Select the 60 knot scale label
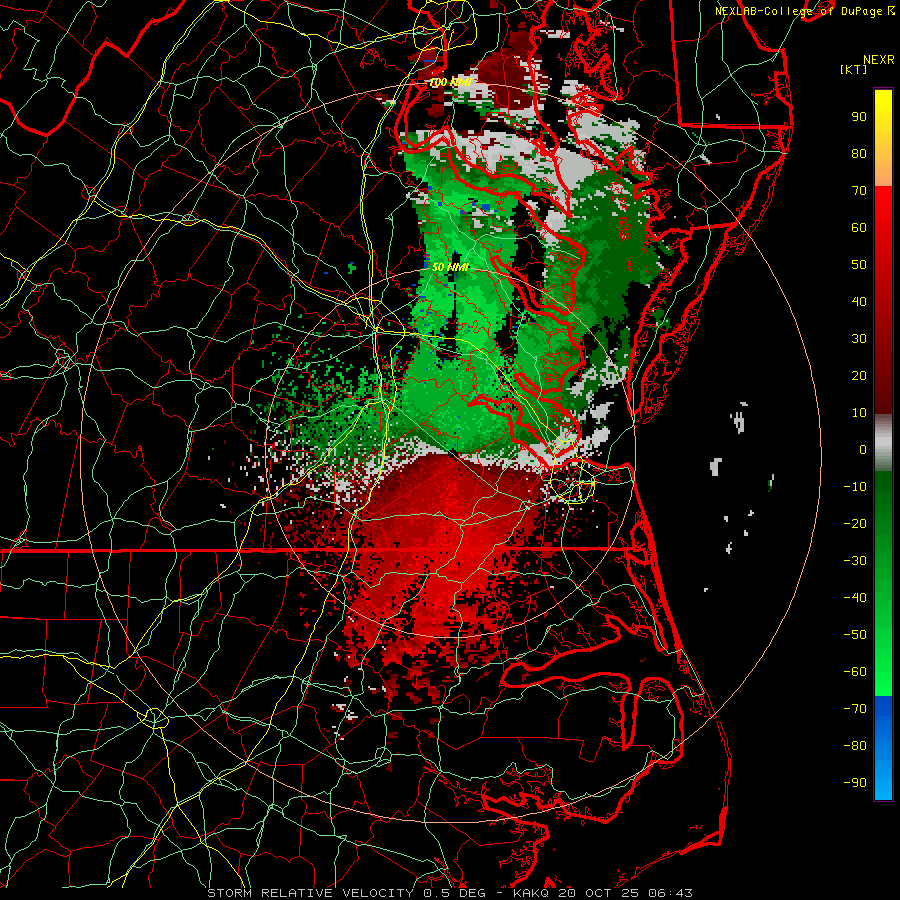Screen dimensions: 900x900 tap(859, 227)
